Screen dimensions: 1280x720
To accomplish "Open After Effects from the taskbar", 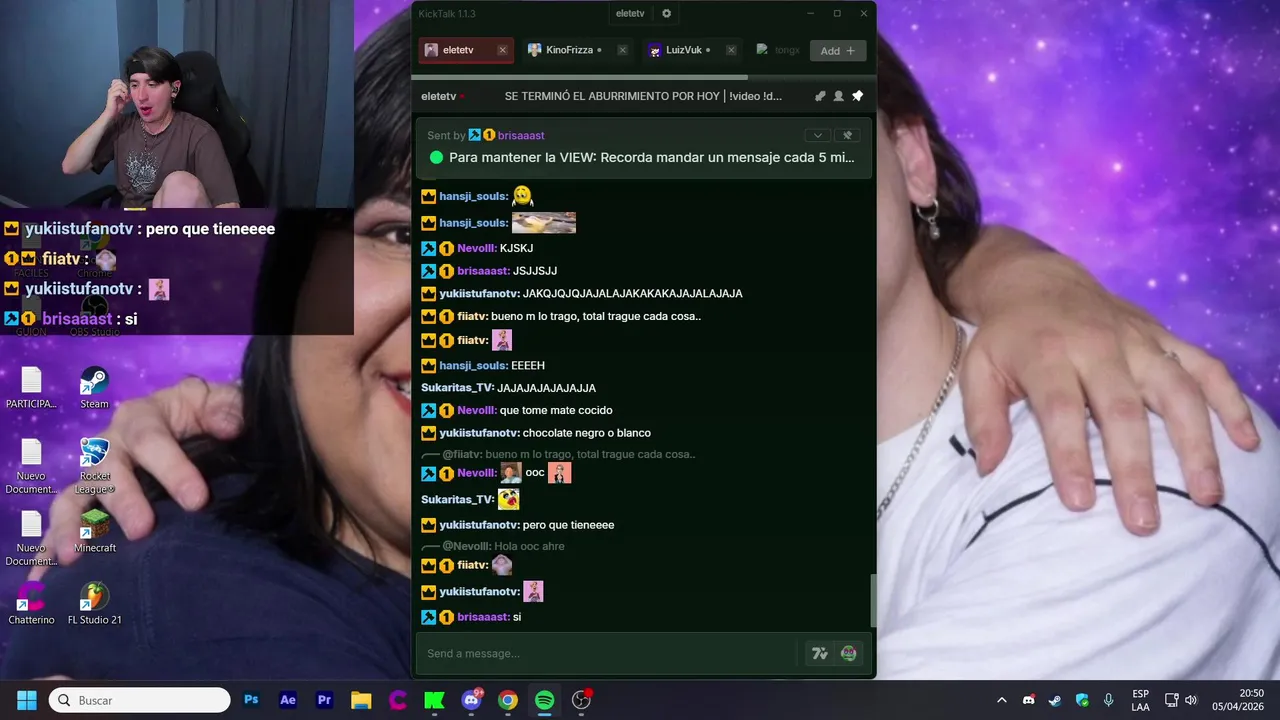I will [288, 700].
